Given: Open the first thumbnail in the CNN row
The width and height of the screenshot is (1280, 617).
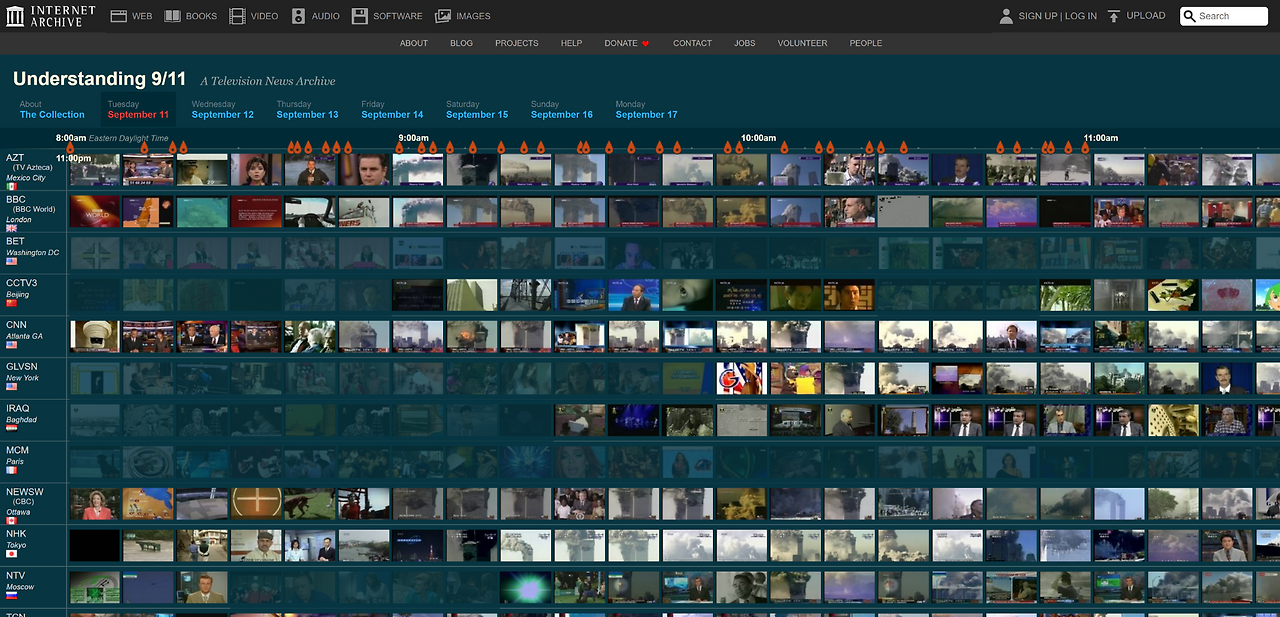Looking at the screenshot, I should tap(95, 336).
